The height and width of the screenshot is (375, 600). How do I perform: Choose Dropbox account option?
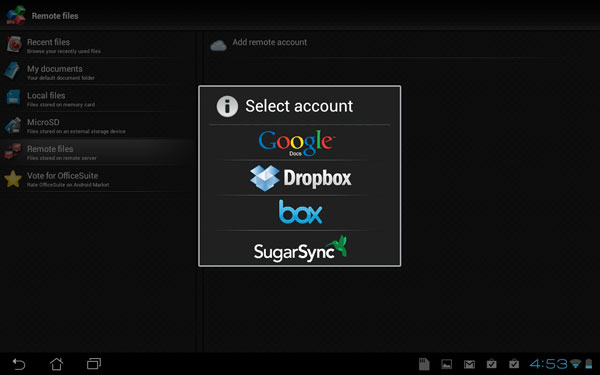tap(300, 178)
